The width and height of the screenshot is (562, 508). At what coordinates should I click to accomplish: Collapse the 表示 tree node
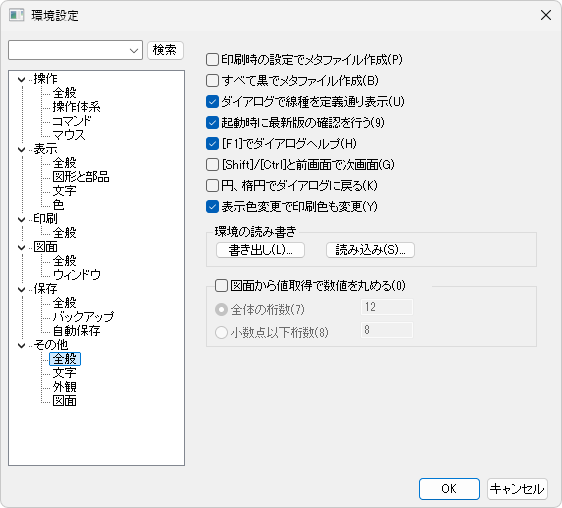22,149
